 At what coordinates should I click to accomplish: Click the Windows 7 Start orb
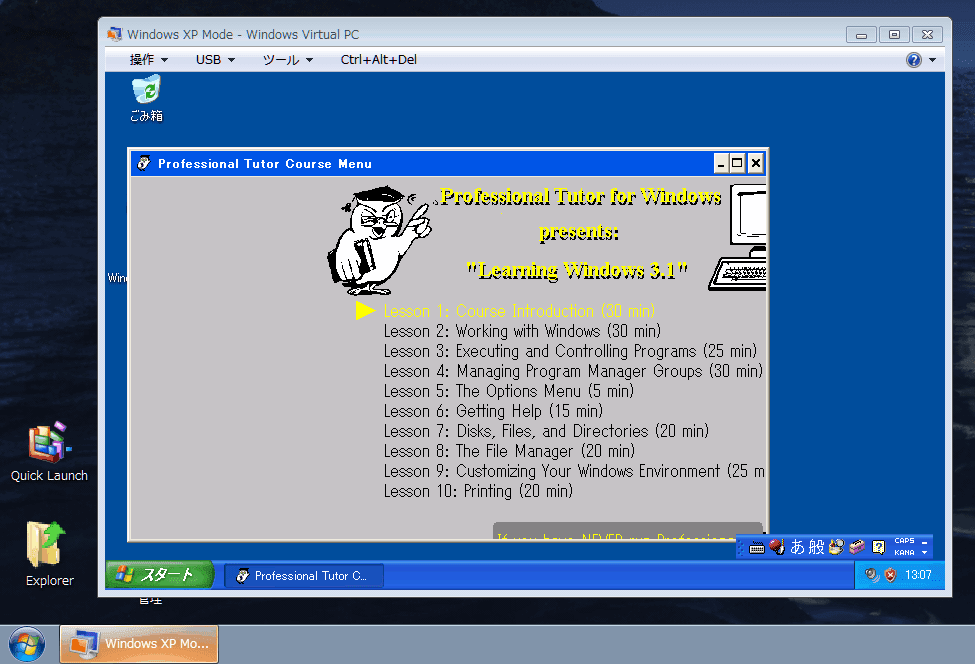26,645
